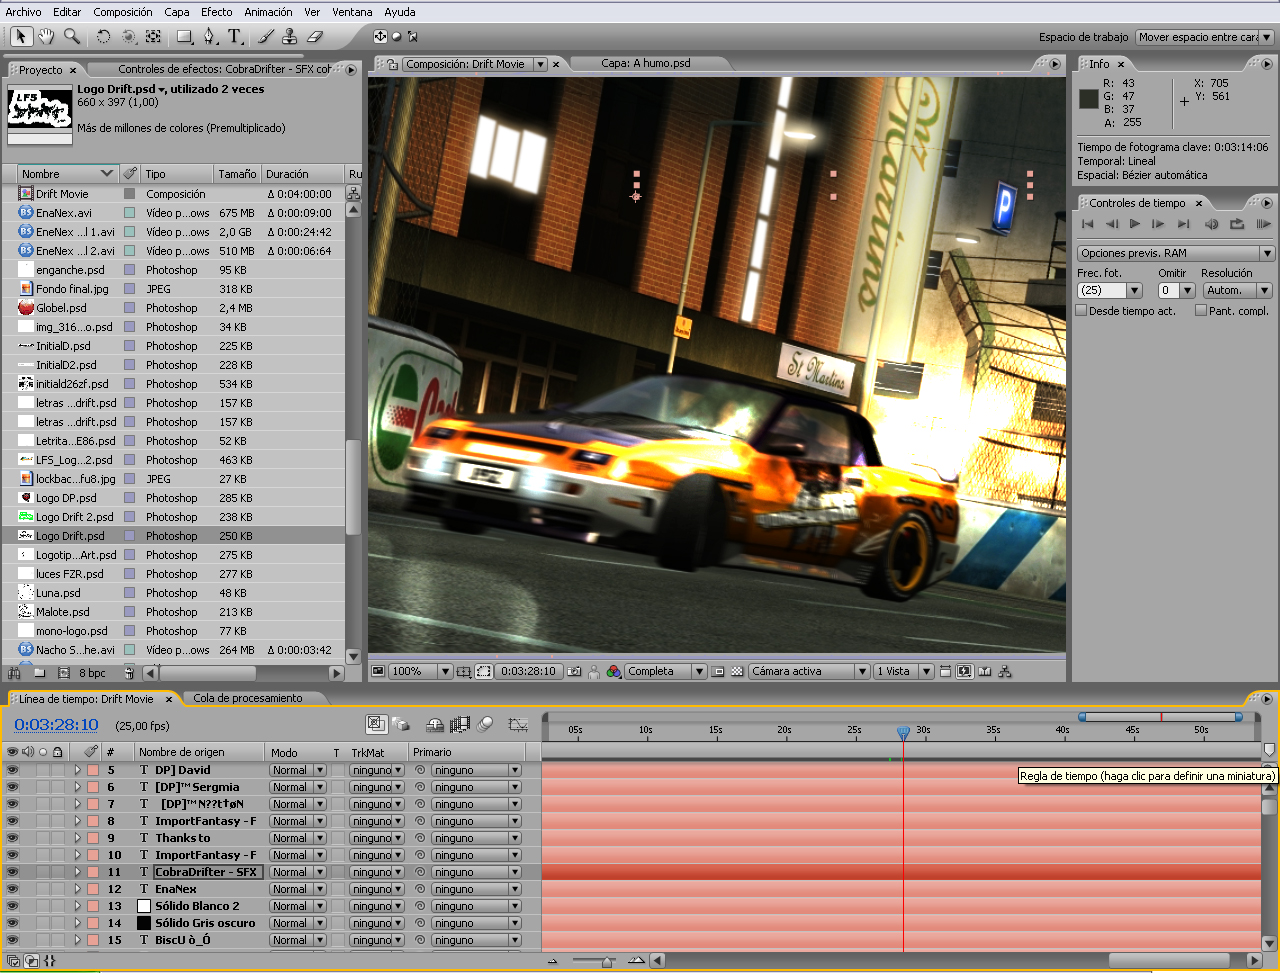Open the Resolución 'Autom.' dropdown
Viewport: 1280px width, 973px height.
[x=1238, y=290]
